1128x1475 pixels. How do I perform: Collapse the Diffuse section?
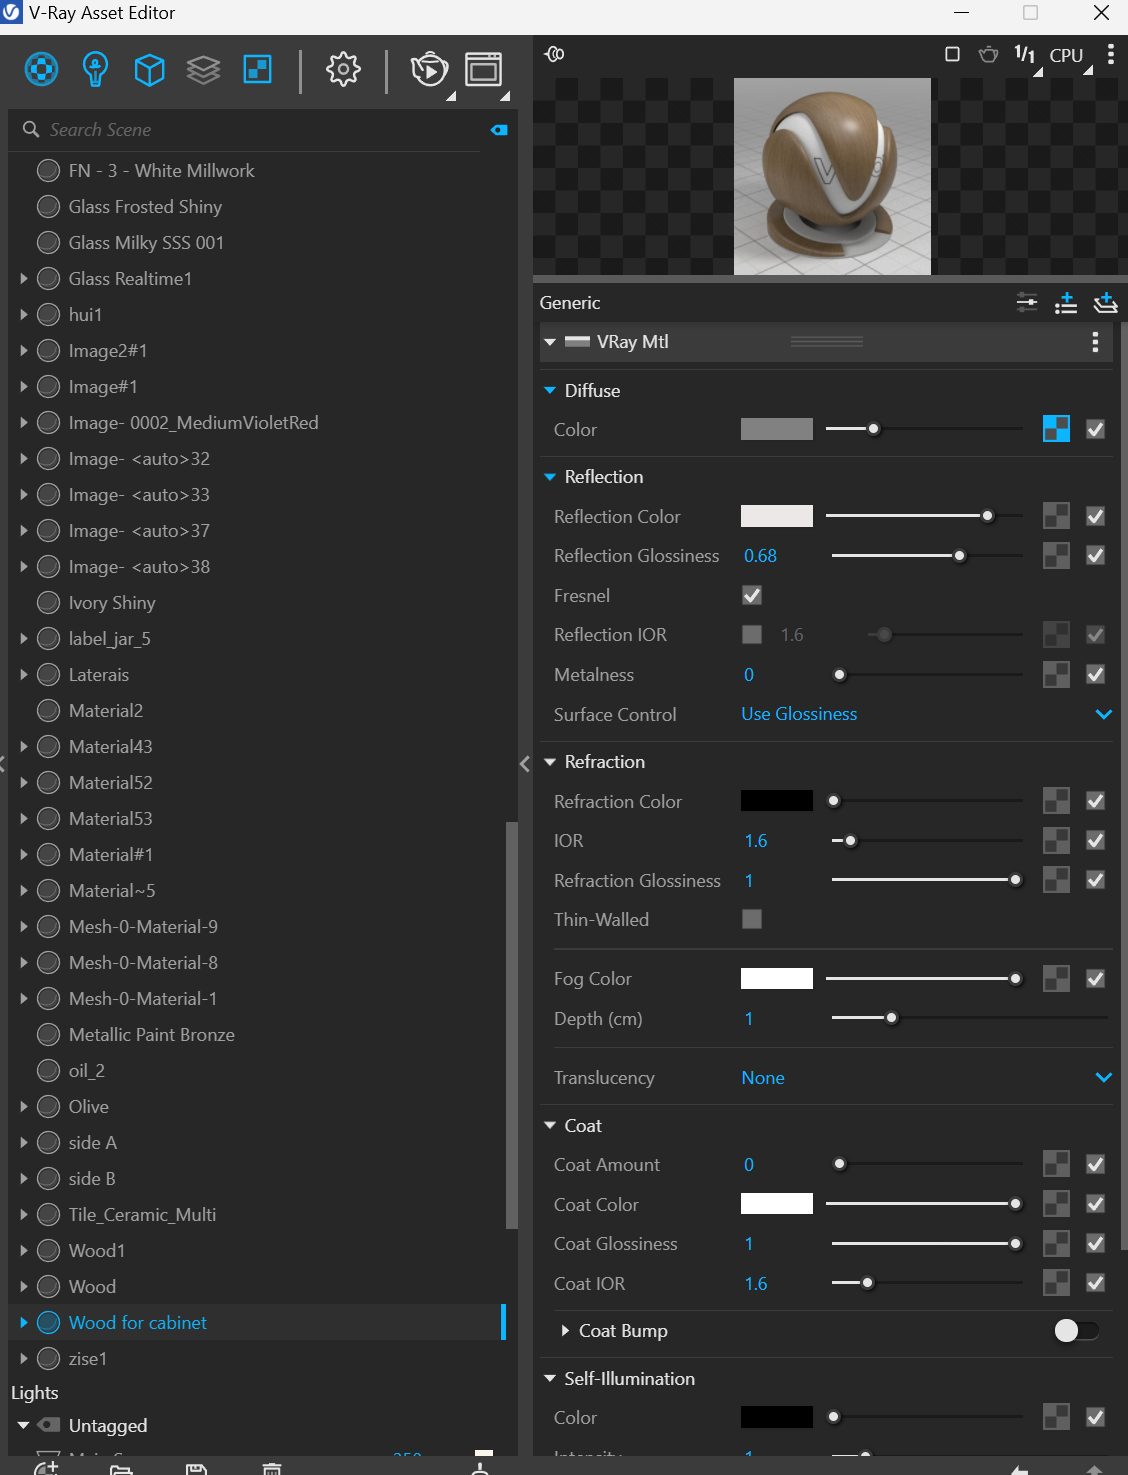[550, 391]
